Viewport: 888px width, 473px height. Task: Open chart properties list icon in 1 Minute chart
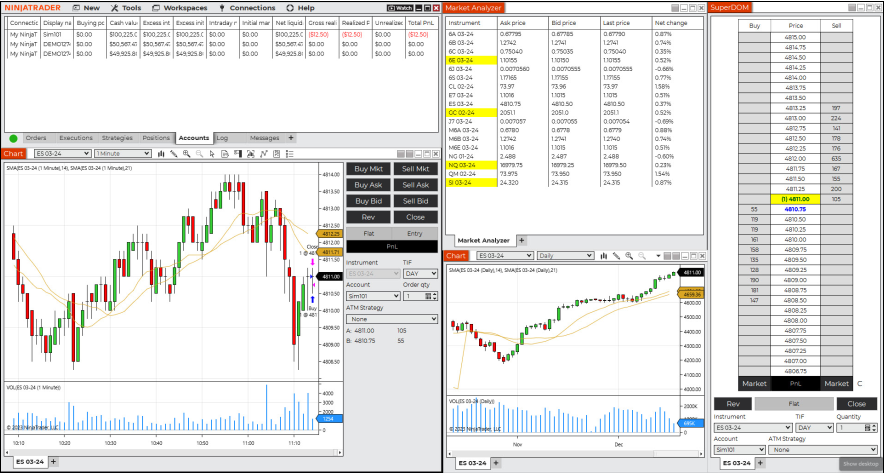(289, 154)
